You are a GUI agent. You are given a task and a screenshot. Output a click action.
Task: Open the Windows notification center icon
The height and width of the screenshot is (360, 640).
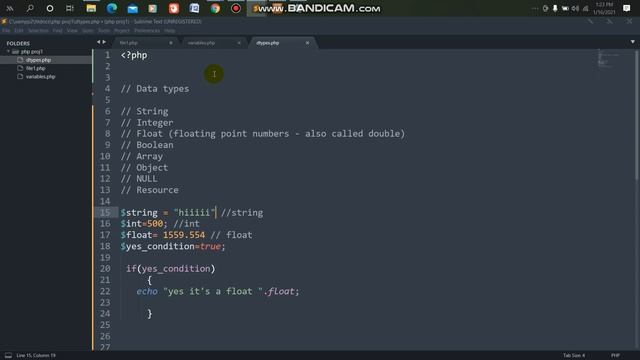[627, 8]
